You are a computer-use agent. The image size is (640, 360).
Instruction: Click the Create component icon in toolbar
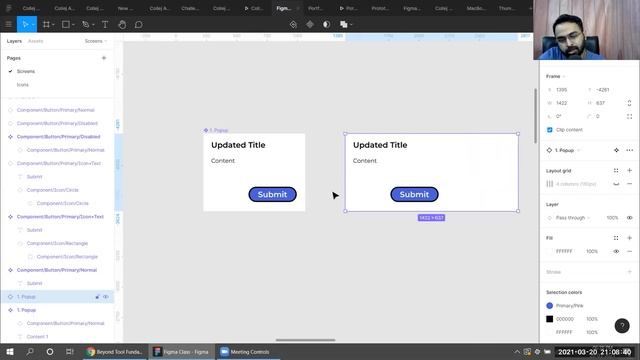click(x=310, y=24)
